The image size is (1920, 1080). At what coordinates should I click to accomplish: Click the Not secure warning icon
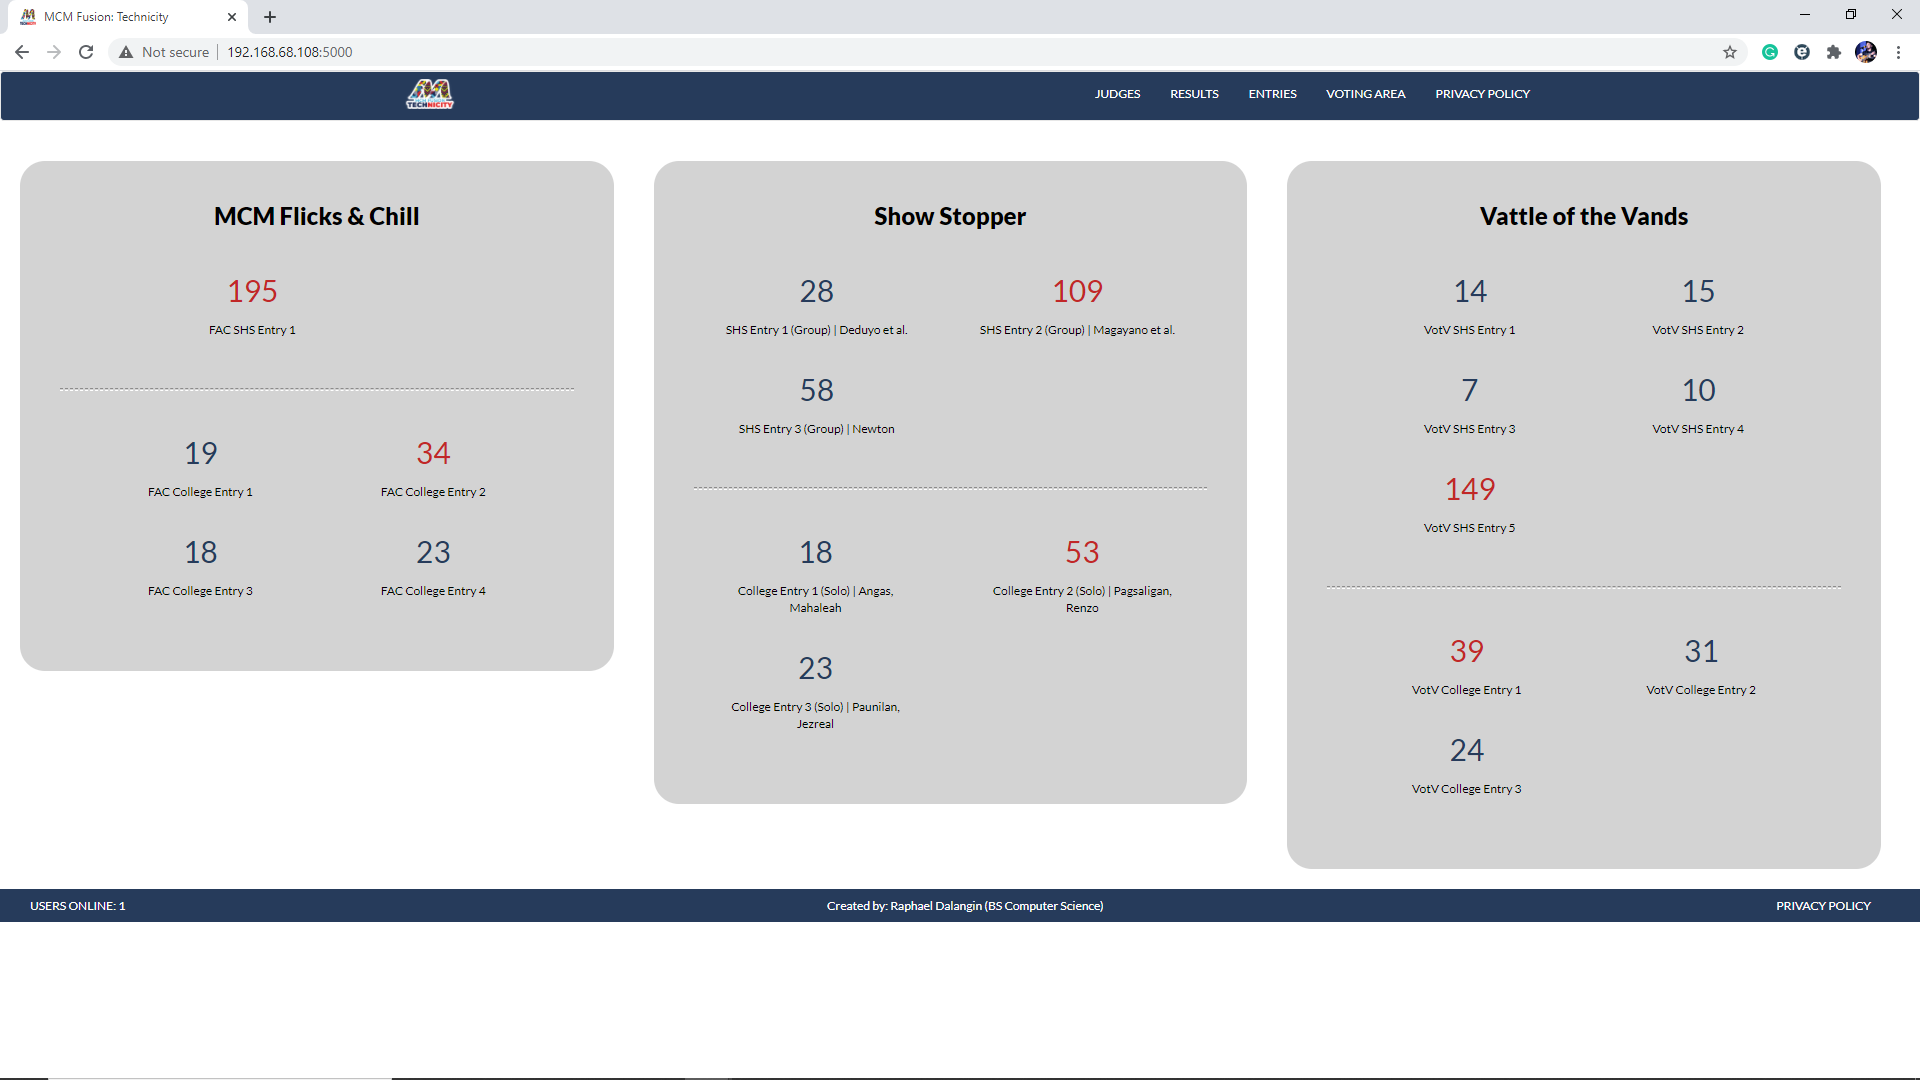coord(126,52)
